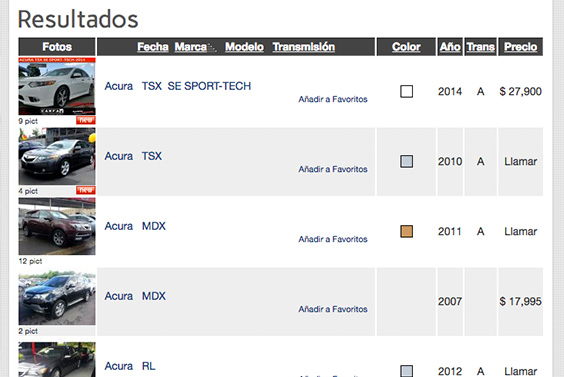Click orange color swatch for 2011 MDX
Screen dimensions: 564x377
[406, 231]
